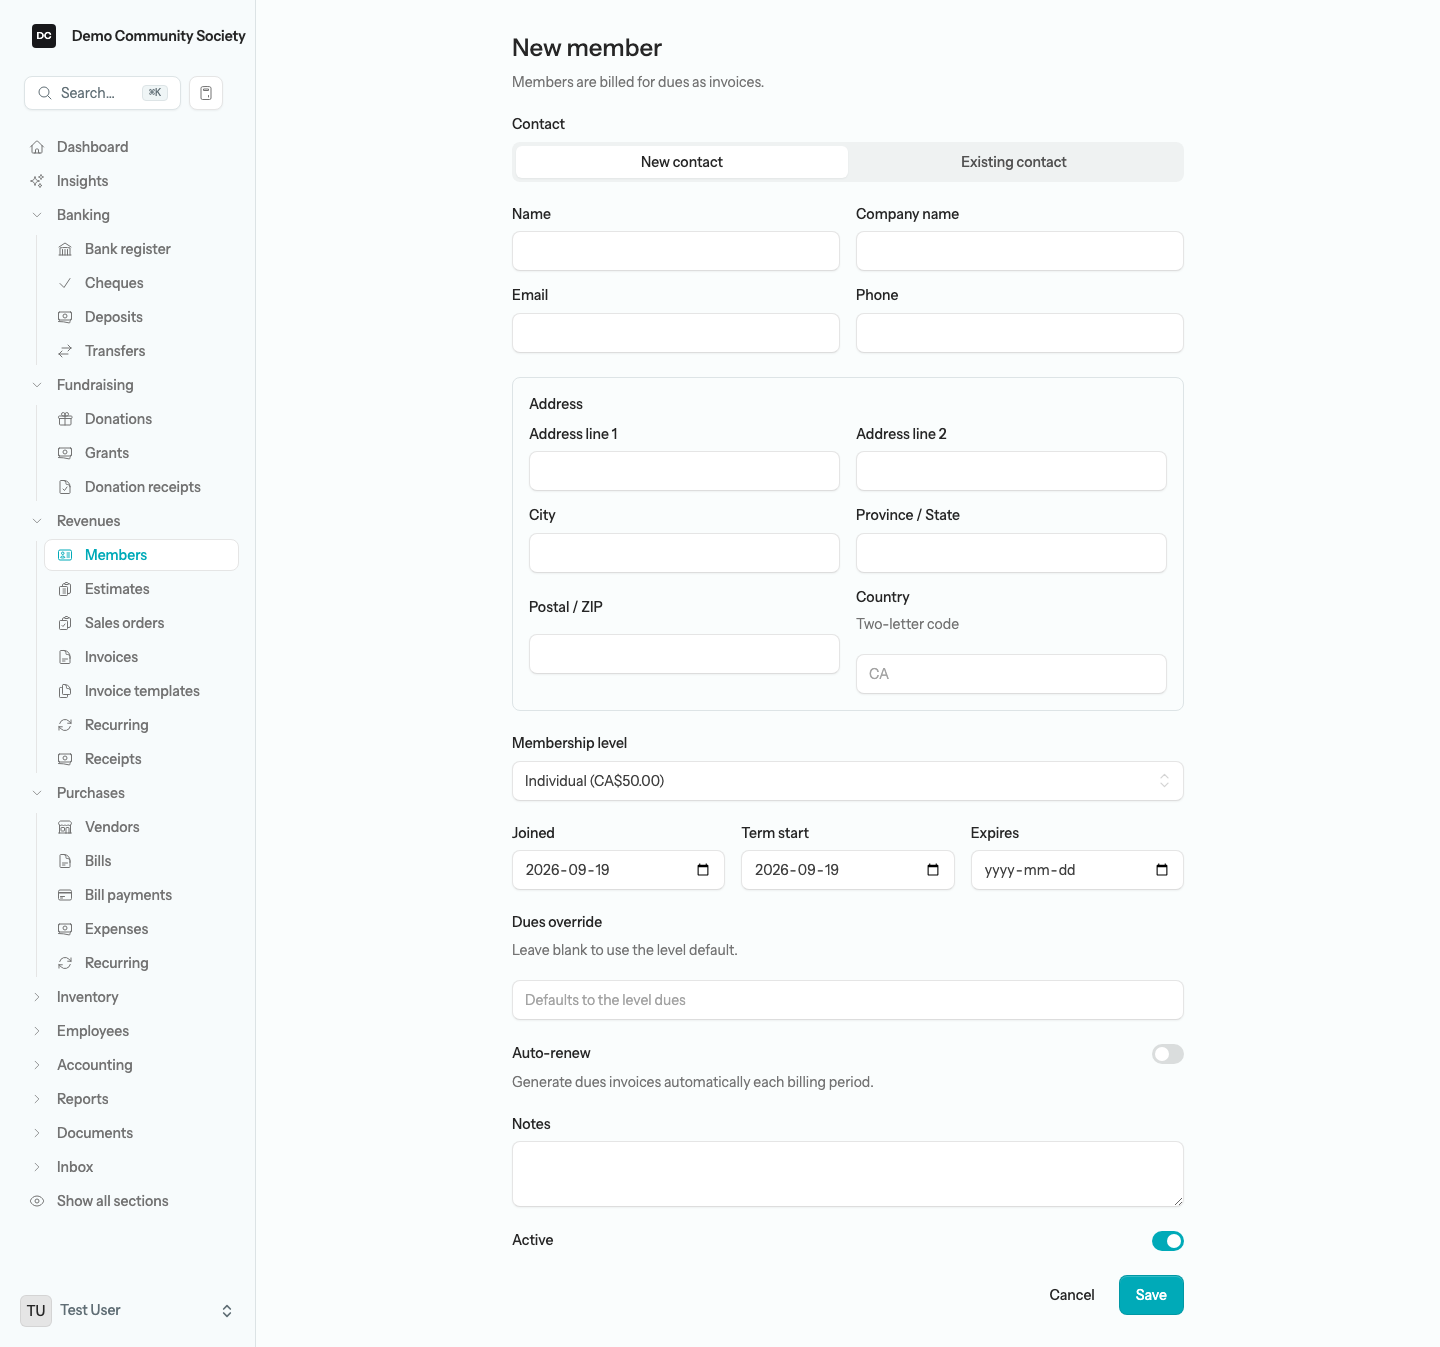Open the Dashboard home icon

(x=37, y=147)
